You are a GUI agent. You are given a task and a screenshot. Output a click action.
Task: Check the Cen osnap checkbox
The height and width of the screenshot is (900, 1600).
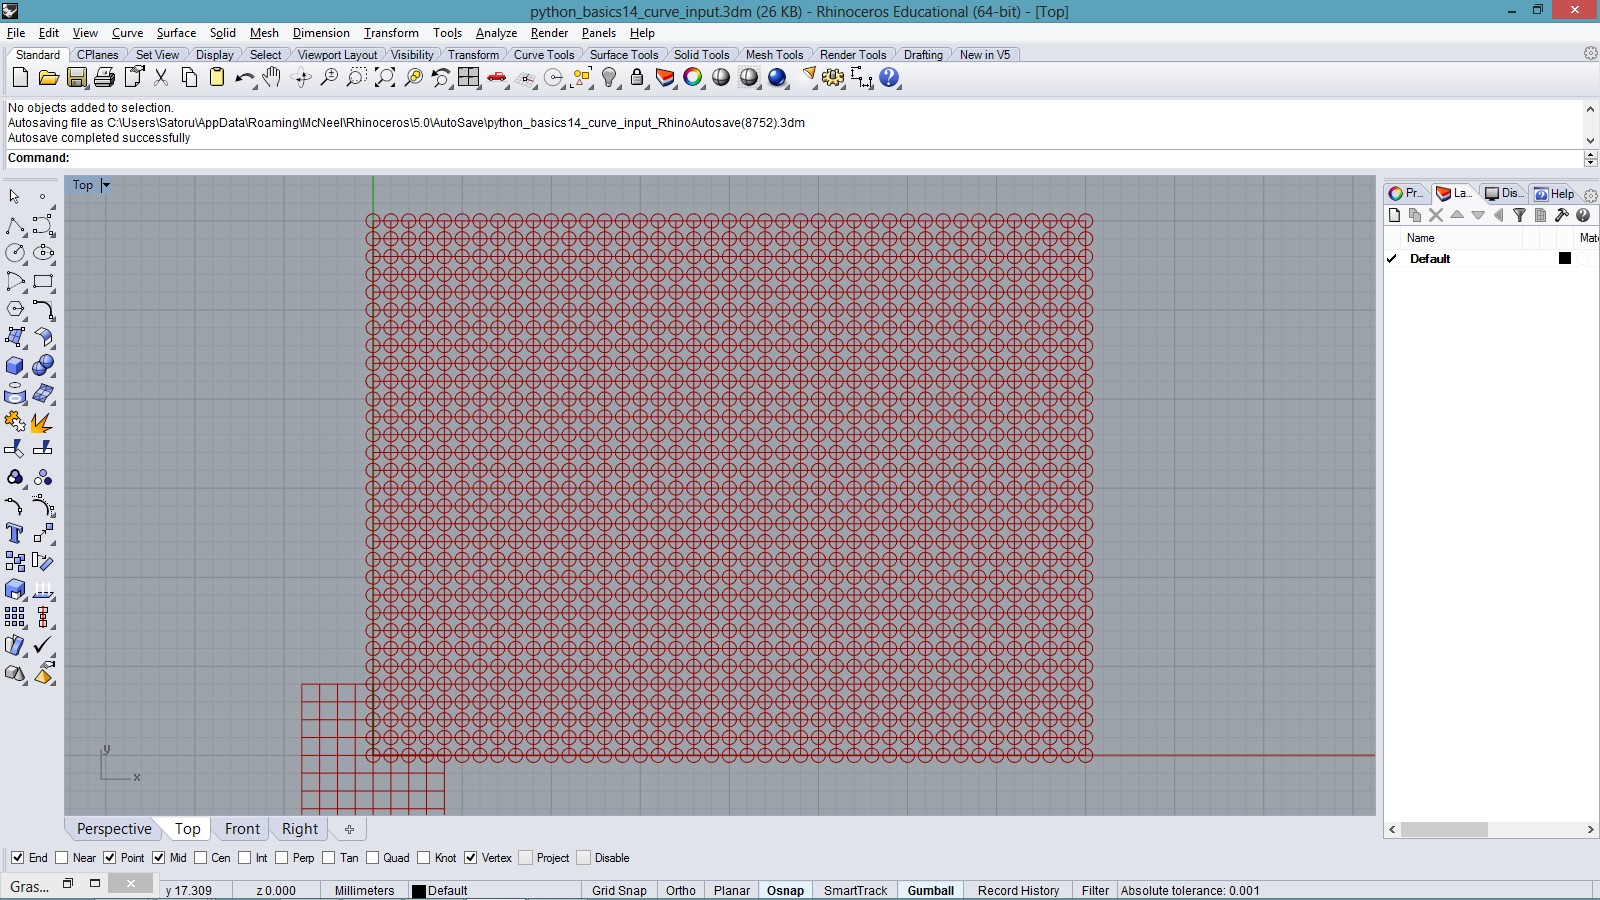point(201,858)
